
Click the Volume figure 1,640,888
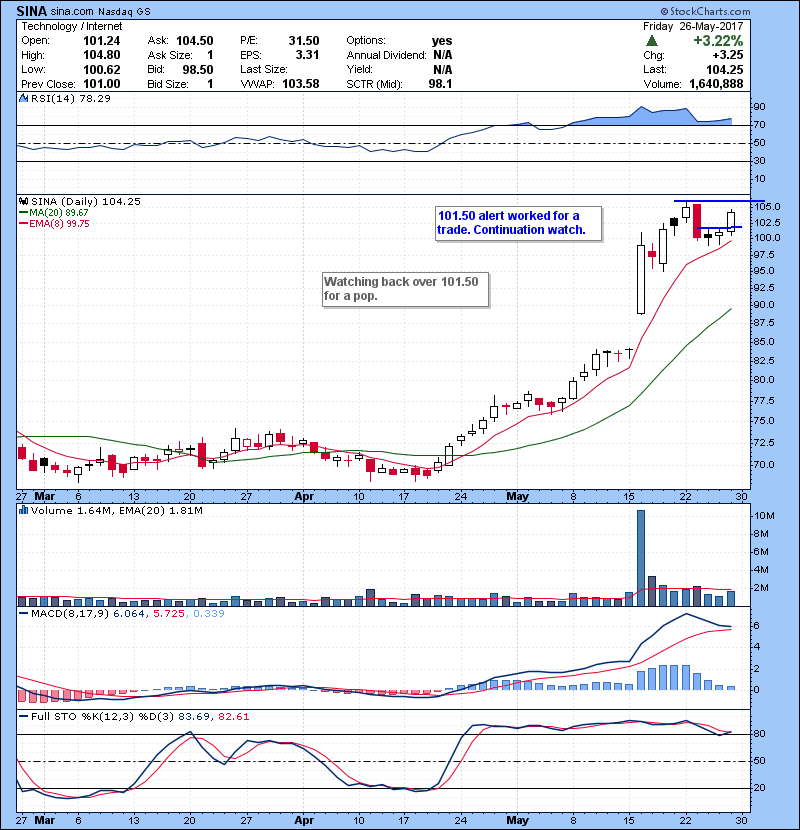716,84
